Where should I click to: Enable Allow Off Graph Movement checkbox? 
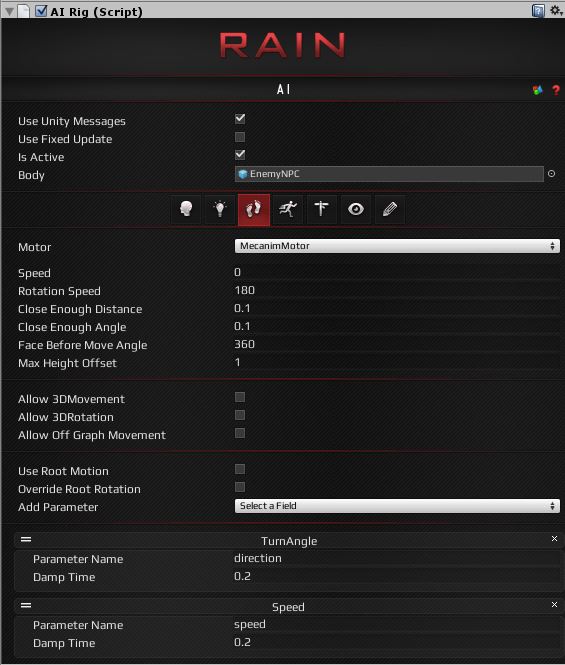[240, 433]
